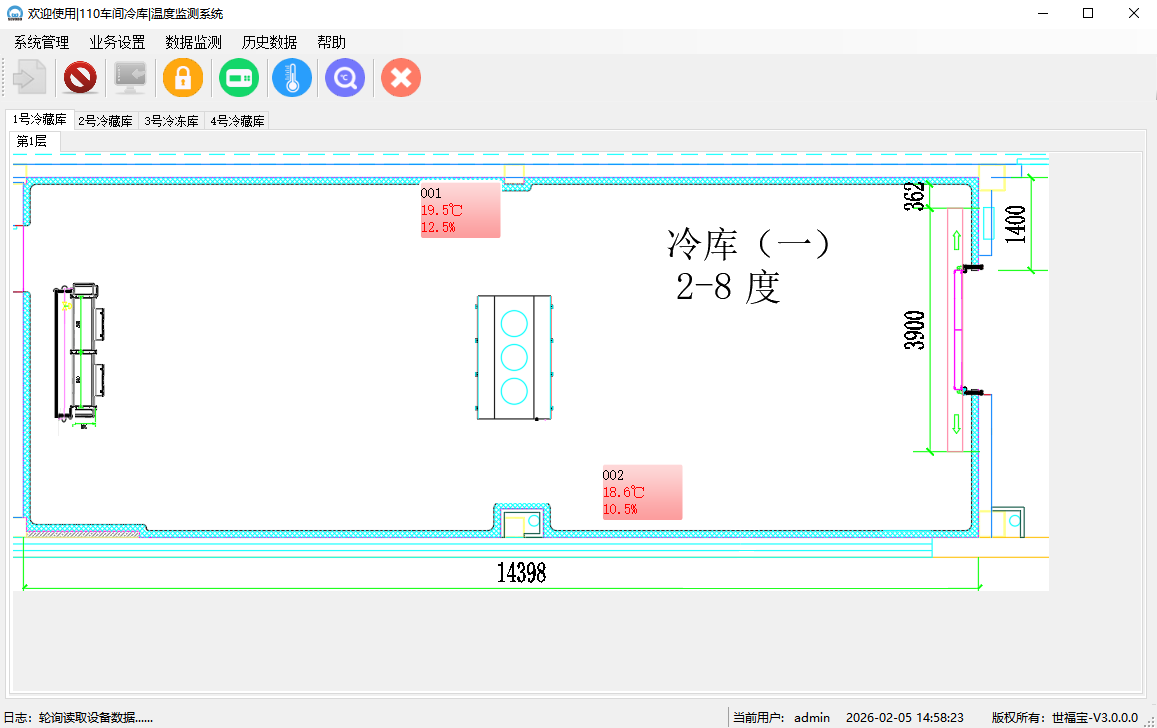The image size is (1157, 728).
Task: Click the red X exit icon
Action: pyautogui.click(x=401, y=77)
